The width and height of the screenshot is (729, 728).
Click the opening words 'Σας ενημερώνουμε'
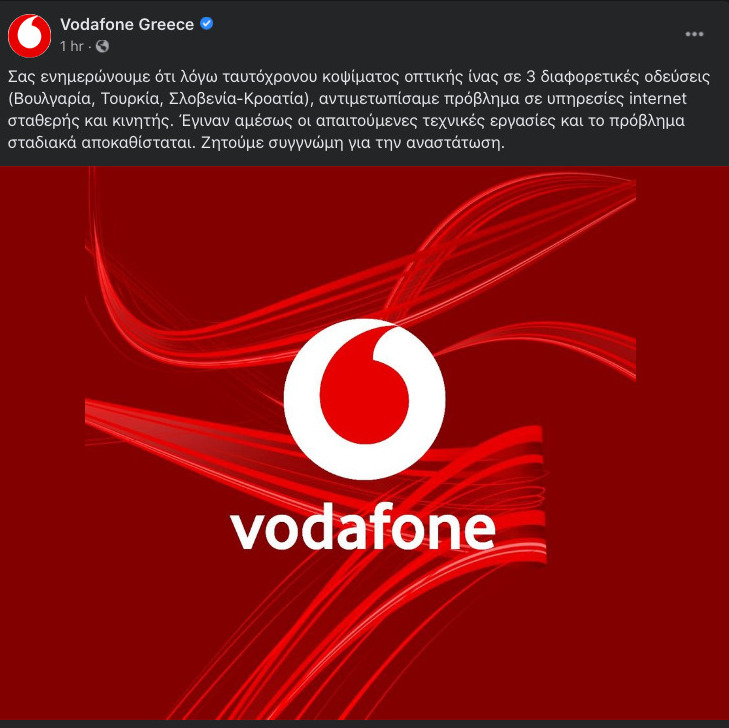coord(79,77)
